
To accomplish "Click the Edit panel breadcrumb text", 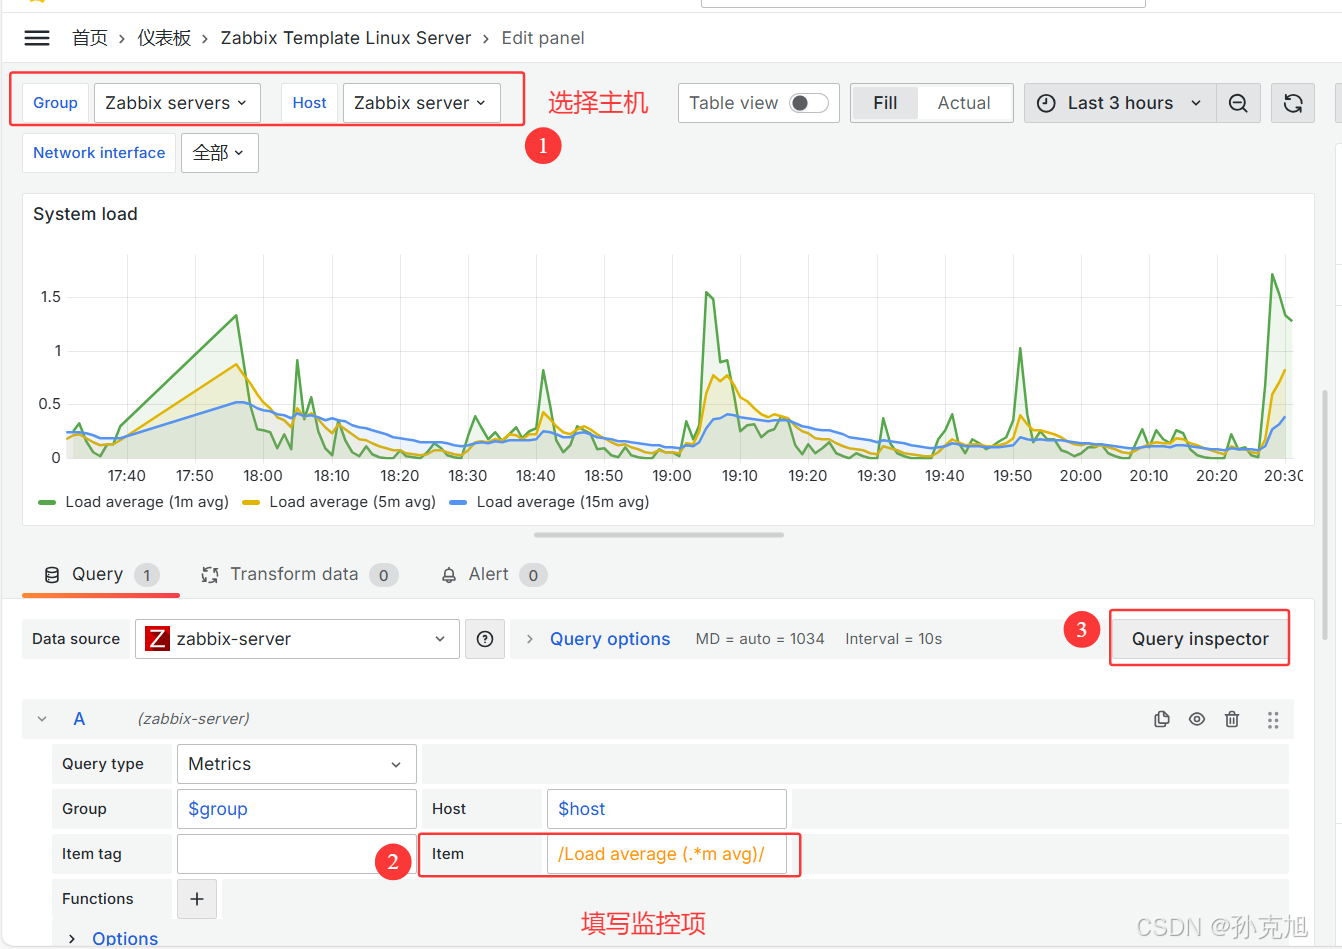I will [x=543, y=38].
